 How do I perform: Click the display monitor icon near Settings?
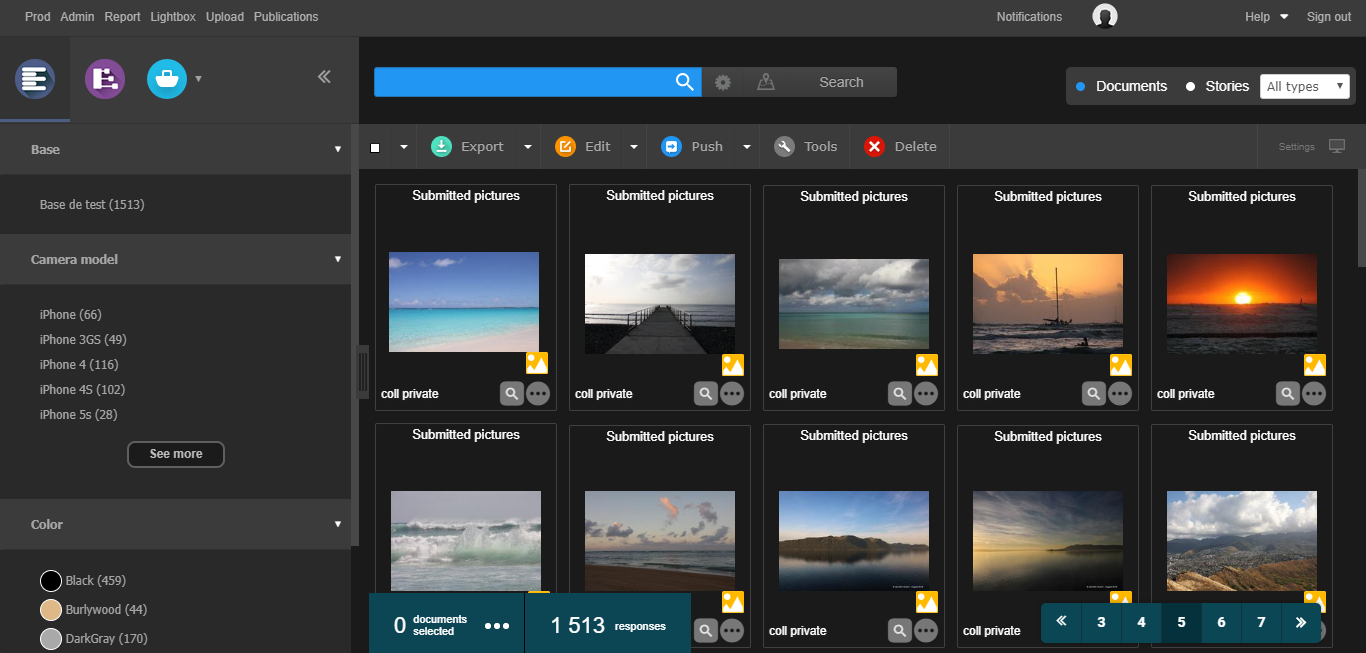[1337, 146]
